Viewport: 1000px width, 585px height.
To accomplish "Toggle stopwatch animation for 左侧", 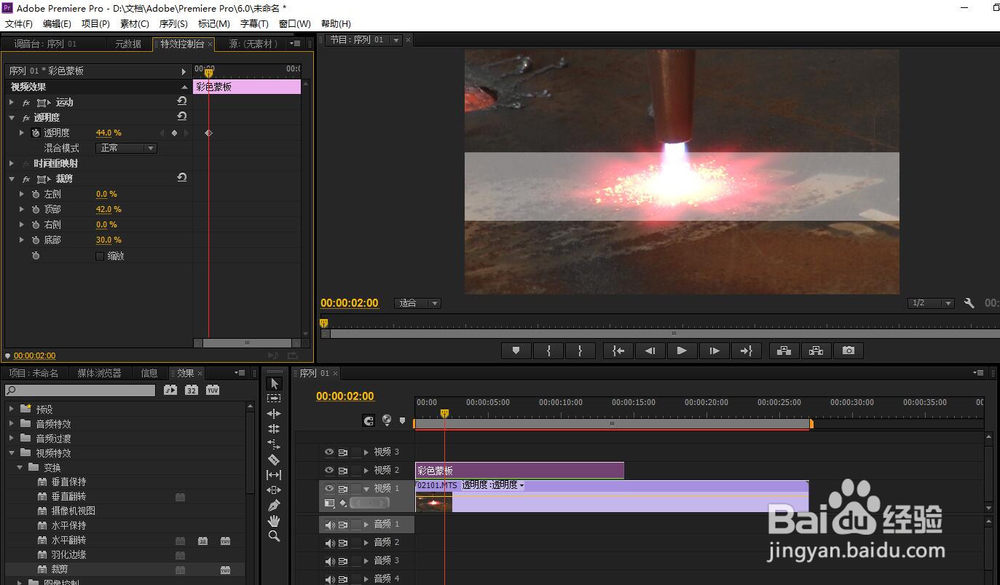I will [x=36, y=194].
